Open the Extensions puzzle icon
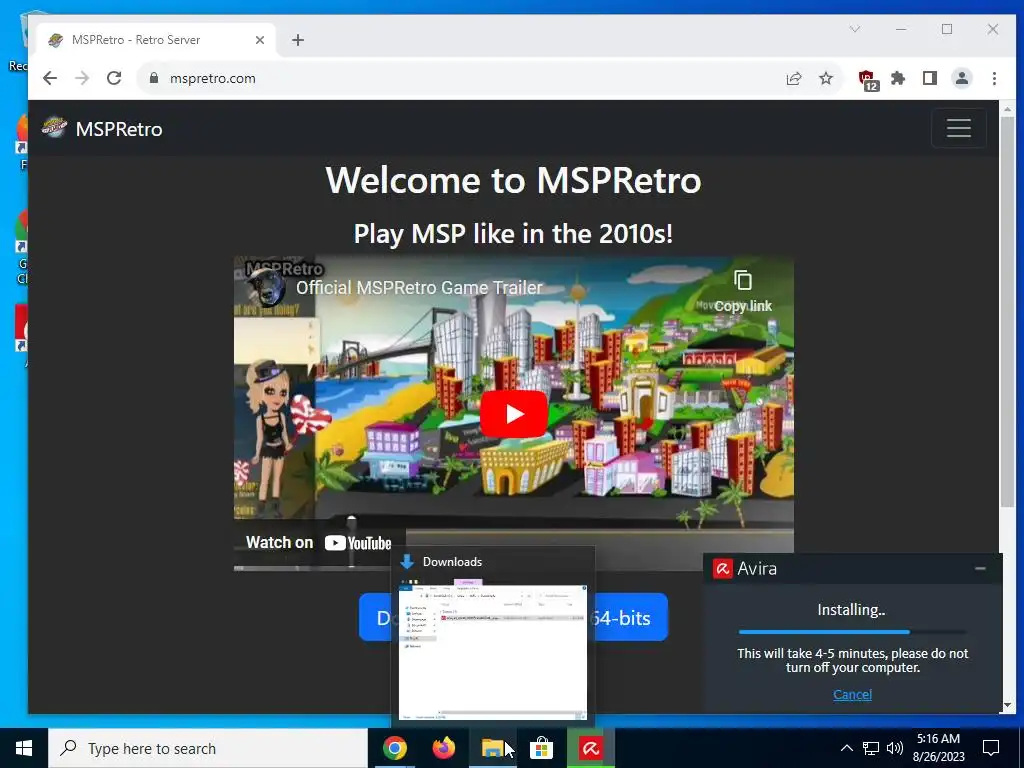 [899, 78]
